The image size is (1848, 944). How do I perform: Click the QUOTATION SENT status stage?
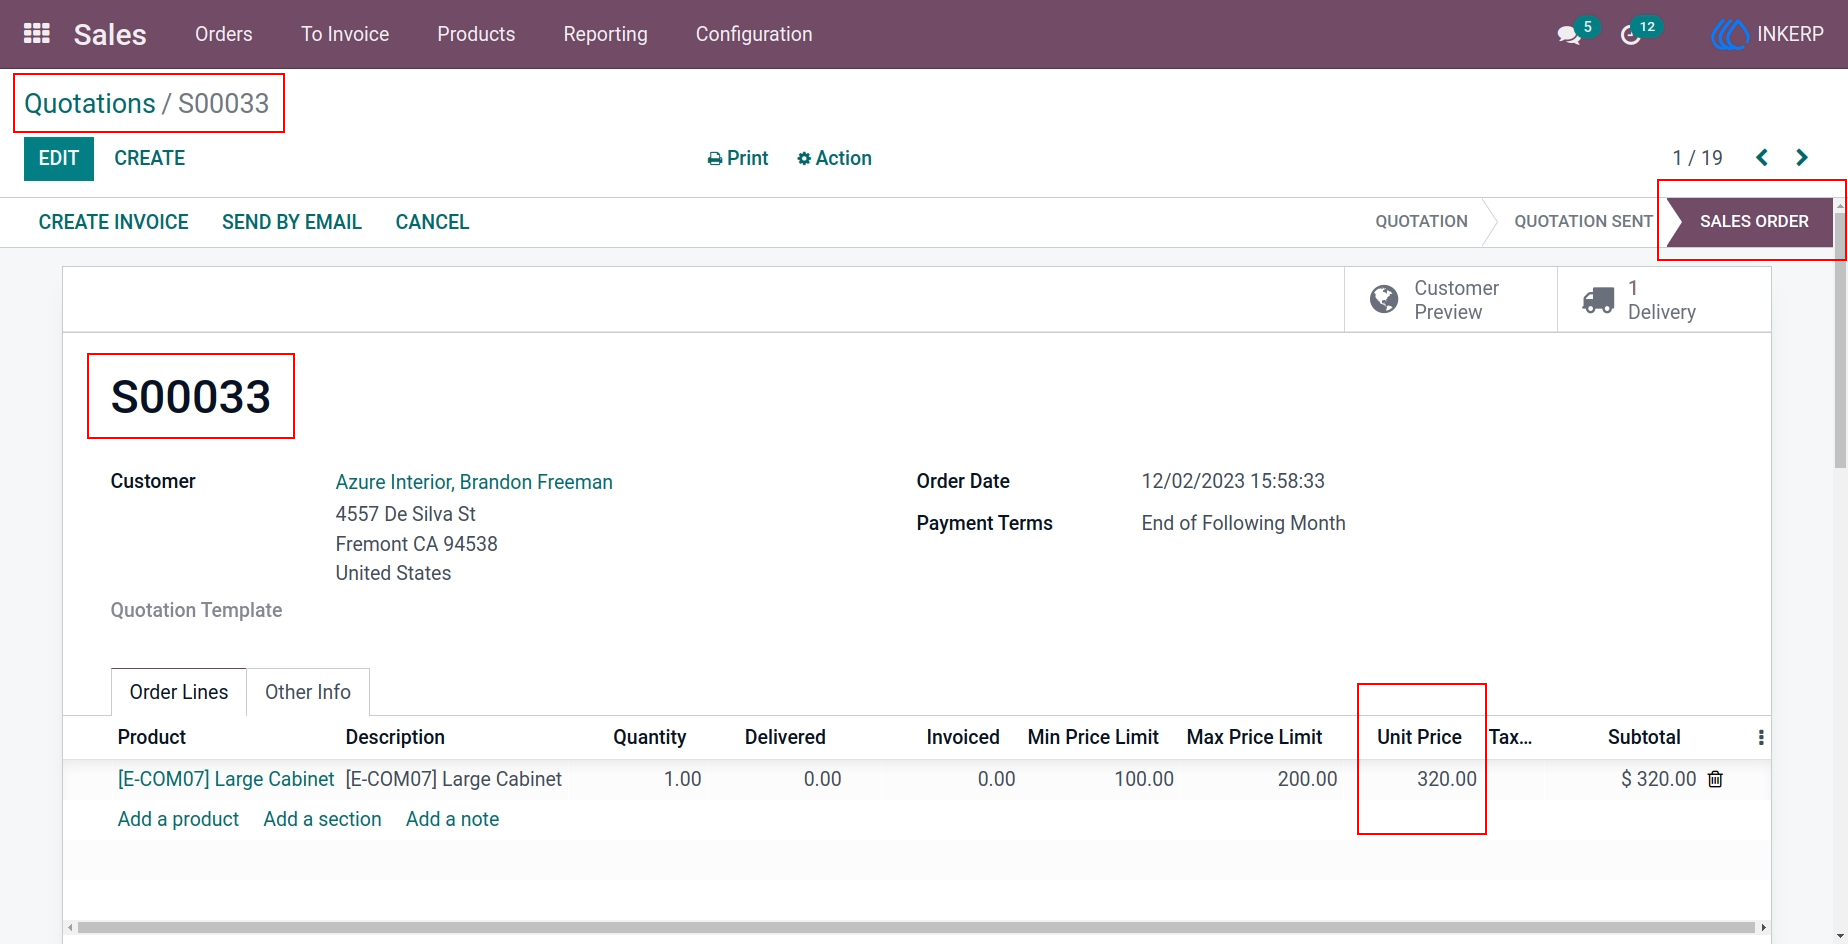1583,221
